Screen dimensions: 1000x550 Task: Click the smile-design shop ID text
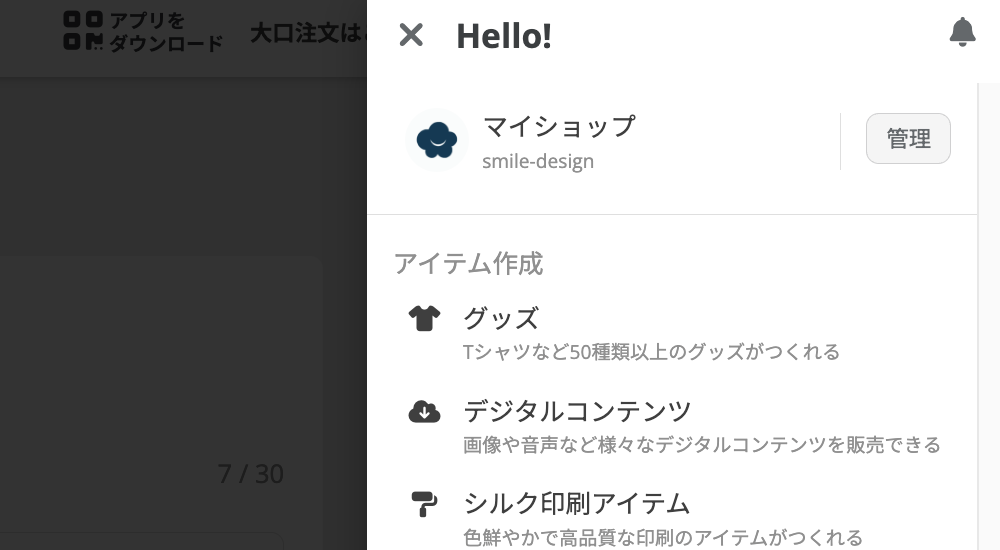click(538, 161)
